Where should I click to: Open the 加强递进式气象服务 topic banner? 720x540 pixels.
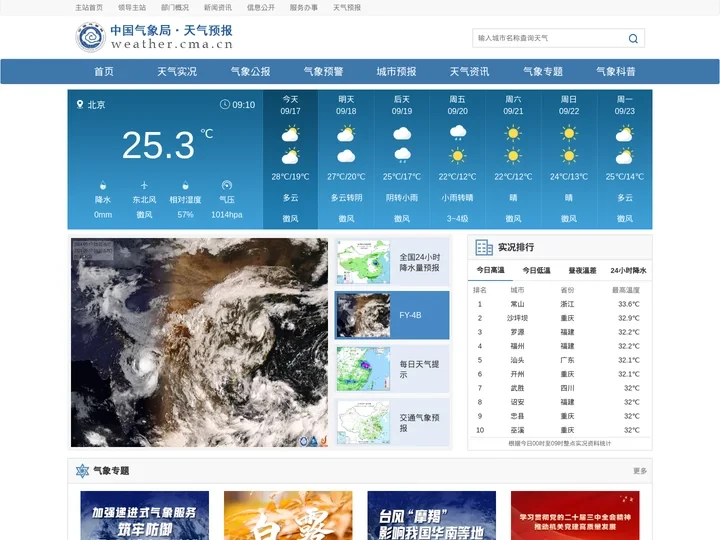point(145,515)
